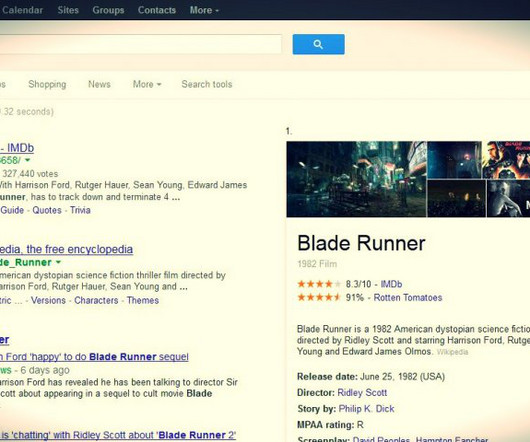The height and width of the screenshot is (442, 530).
Task: Open Search tools options
Action: [207, 84]
